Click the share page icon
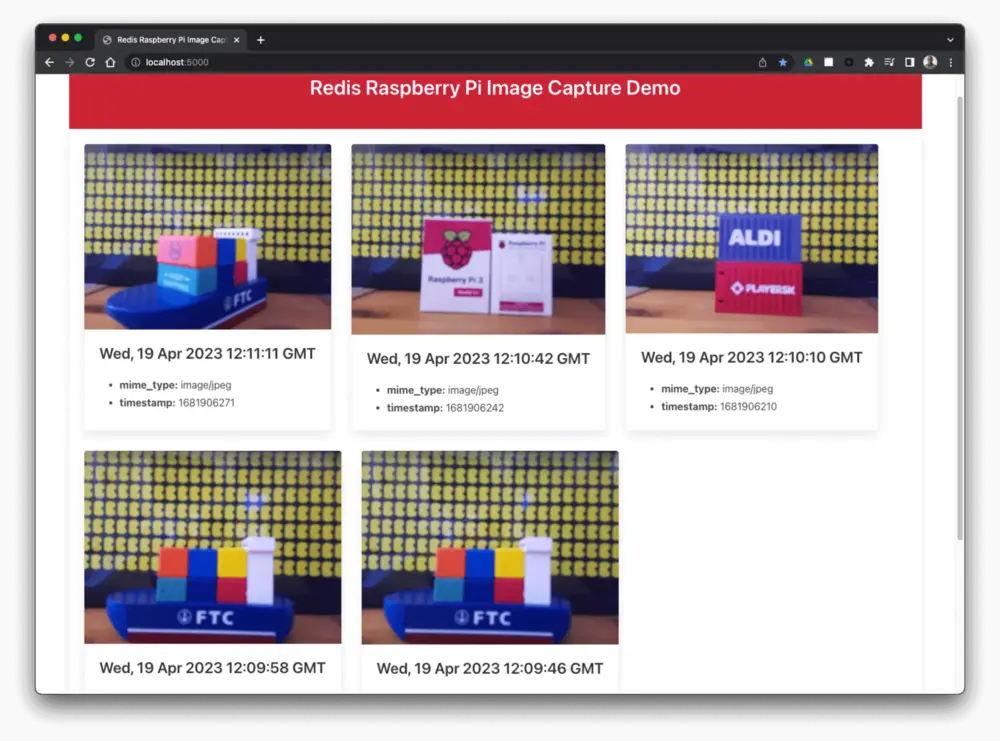The image size is (1000, 741). 763,62
